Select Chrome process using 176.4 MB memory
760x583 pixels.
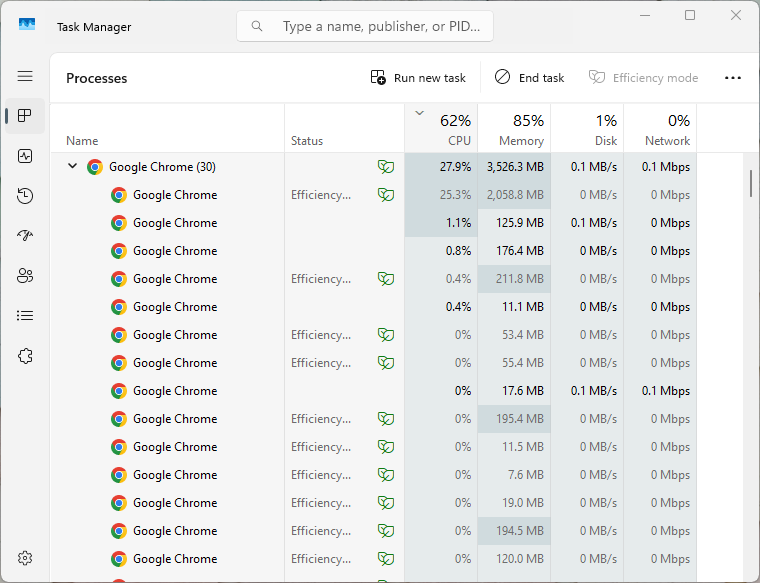point(373,251)
